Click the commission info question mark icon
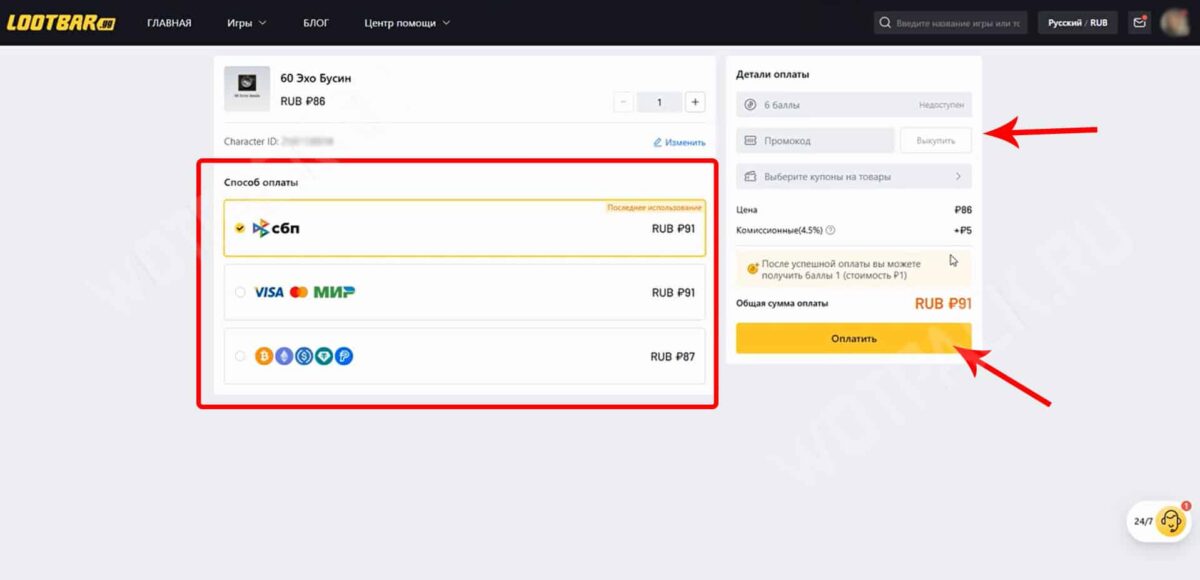1200x580 pixels. click(x=831, y=230)
